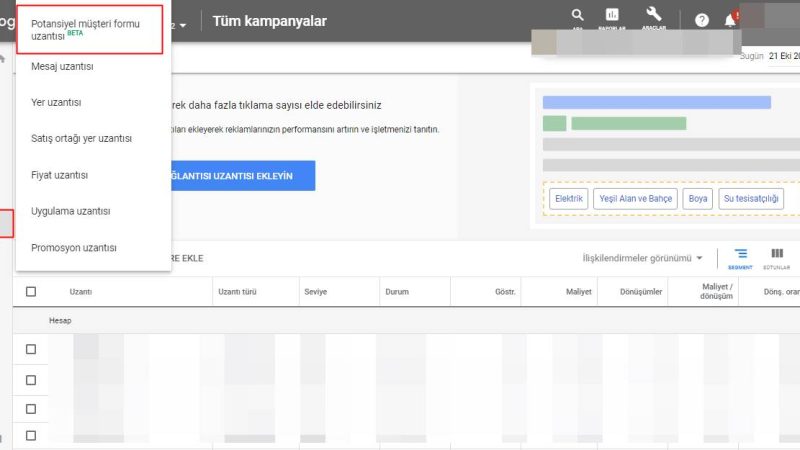The image size is (800, 450).
Task: Select Uygulama uzantısı from menu
Action: 70,211
